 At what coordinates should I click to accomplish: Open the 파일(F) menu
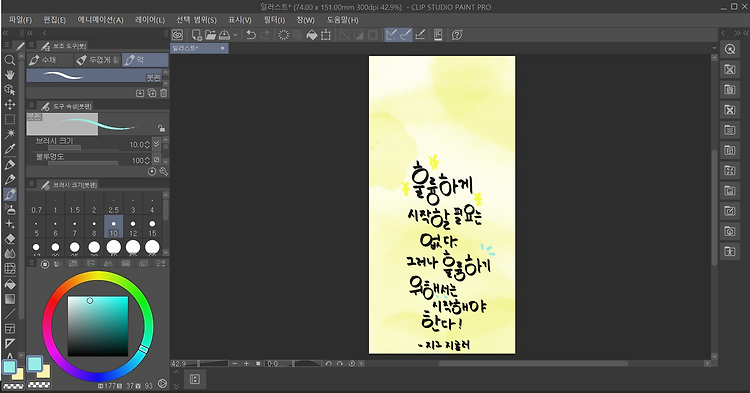[x=20, y=20]
